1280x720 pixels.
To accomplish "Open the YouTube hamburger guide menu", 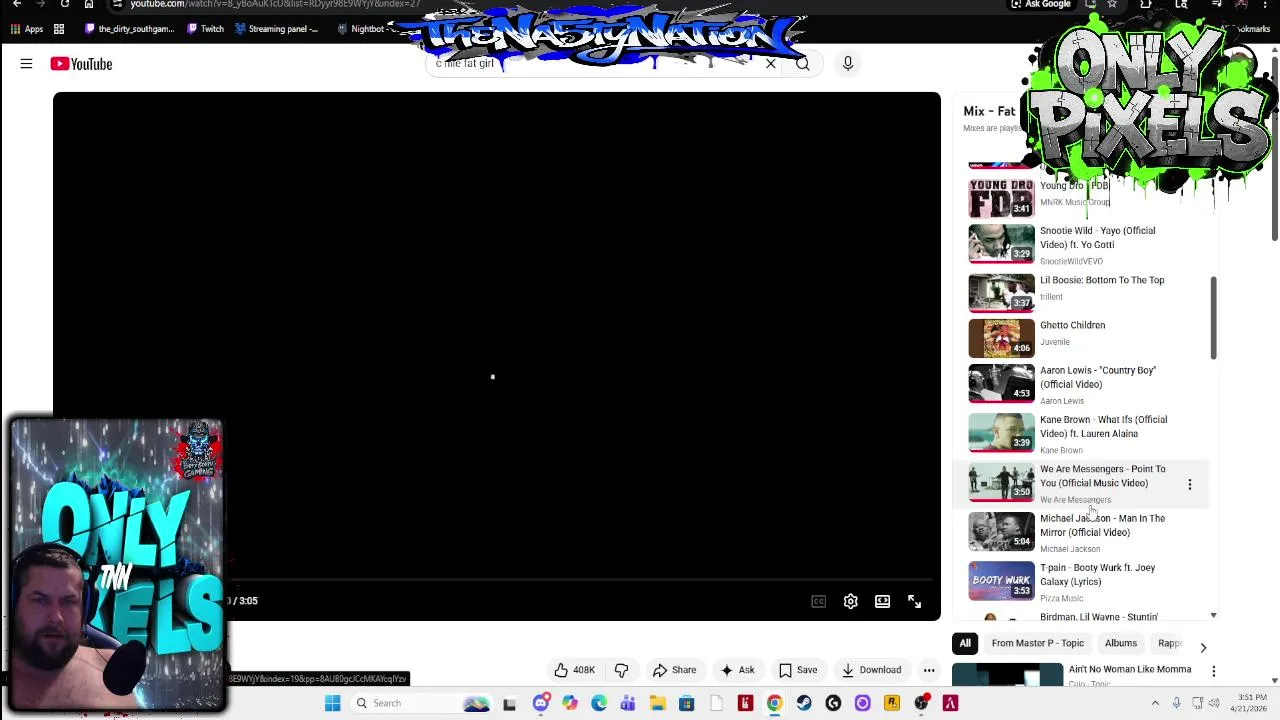I will pos(26,64).
